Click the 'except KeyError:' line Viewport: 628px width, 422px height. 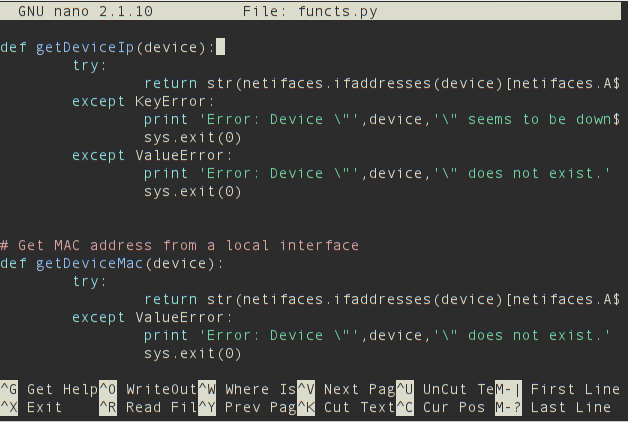coord(143,101)
